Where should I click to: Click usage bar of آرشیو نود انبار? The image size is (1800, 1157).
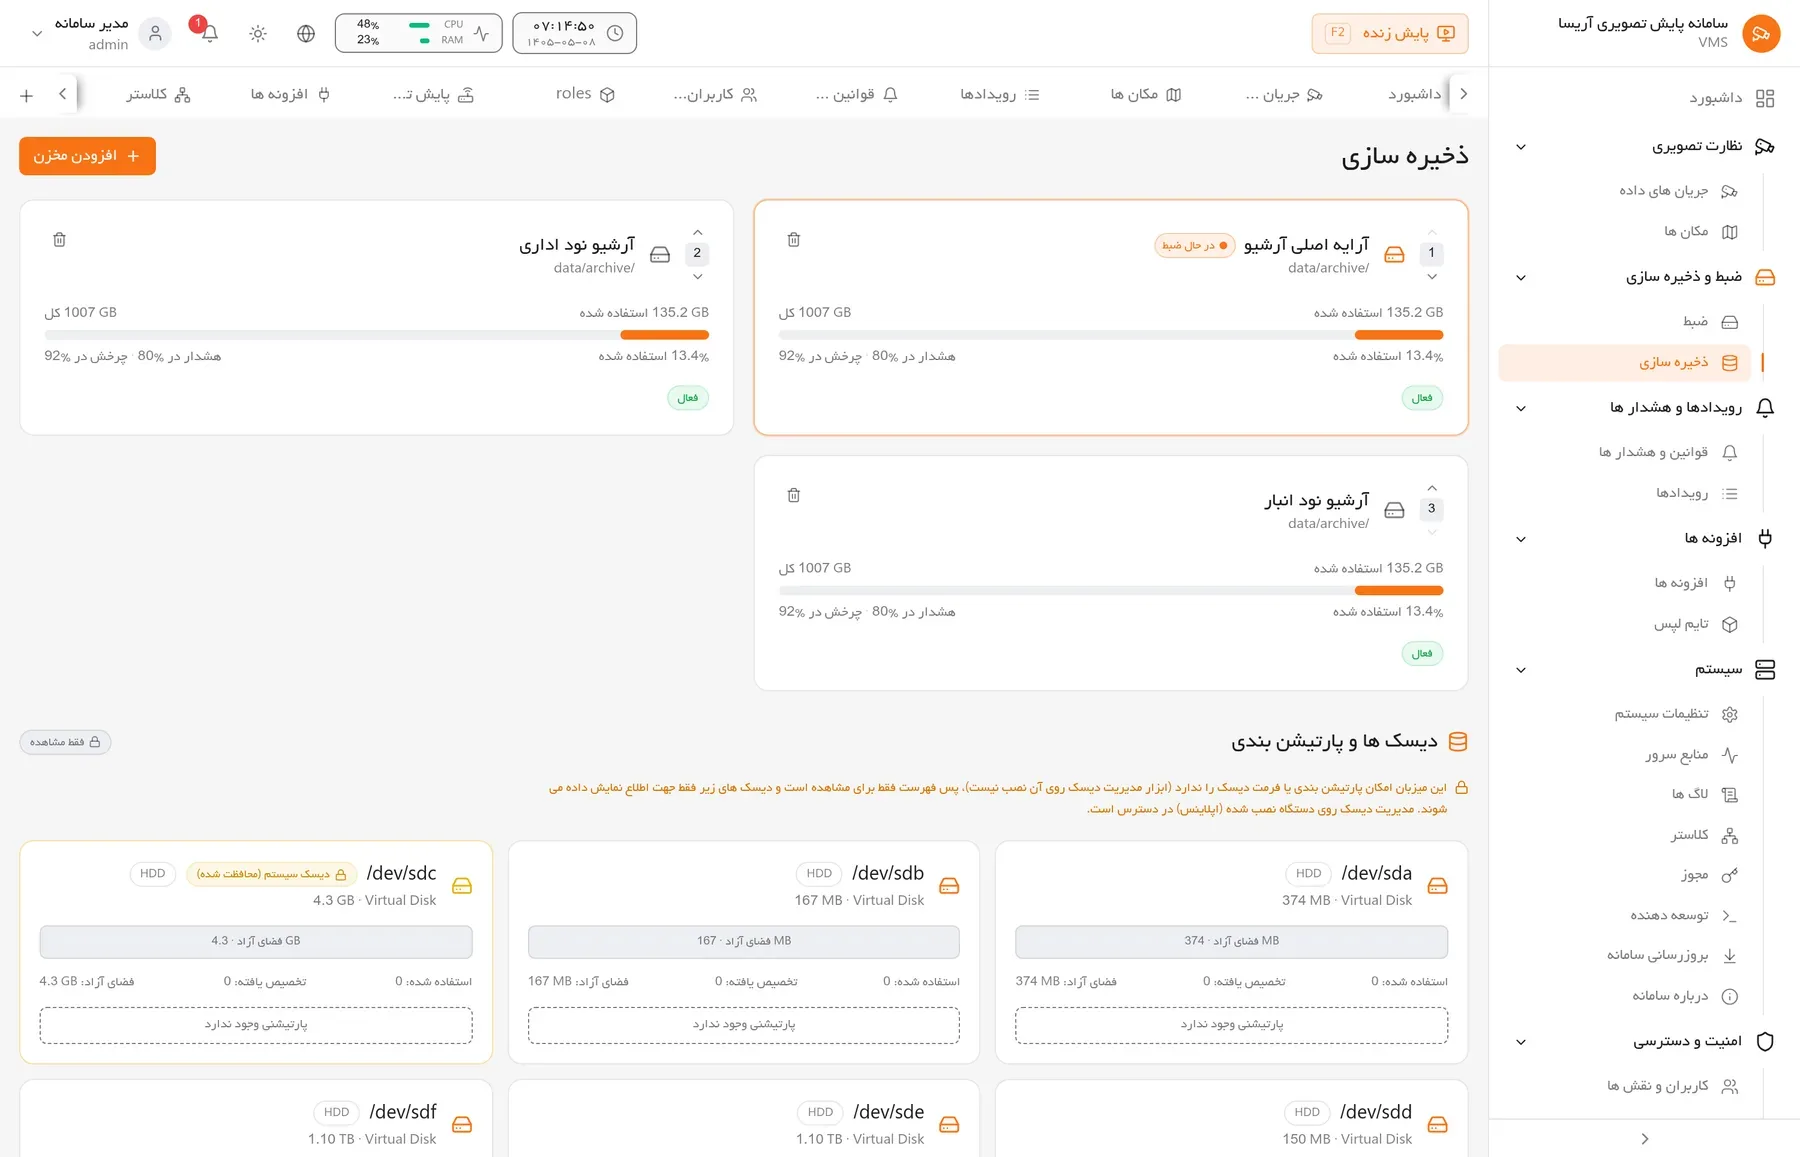[x=1111, y=591]
